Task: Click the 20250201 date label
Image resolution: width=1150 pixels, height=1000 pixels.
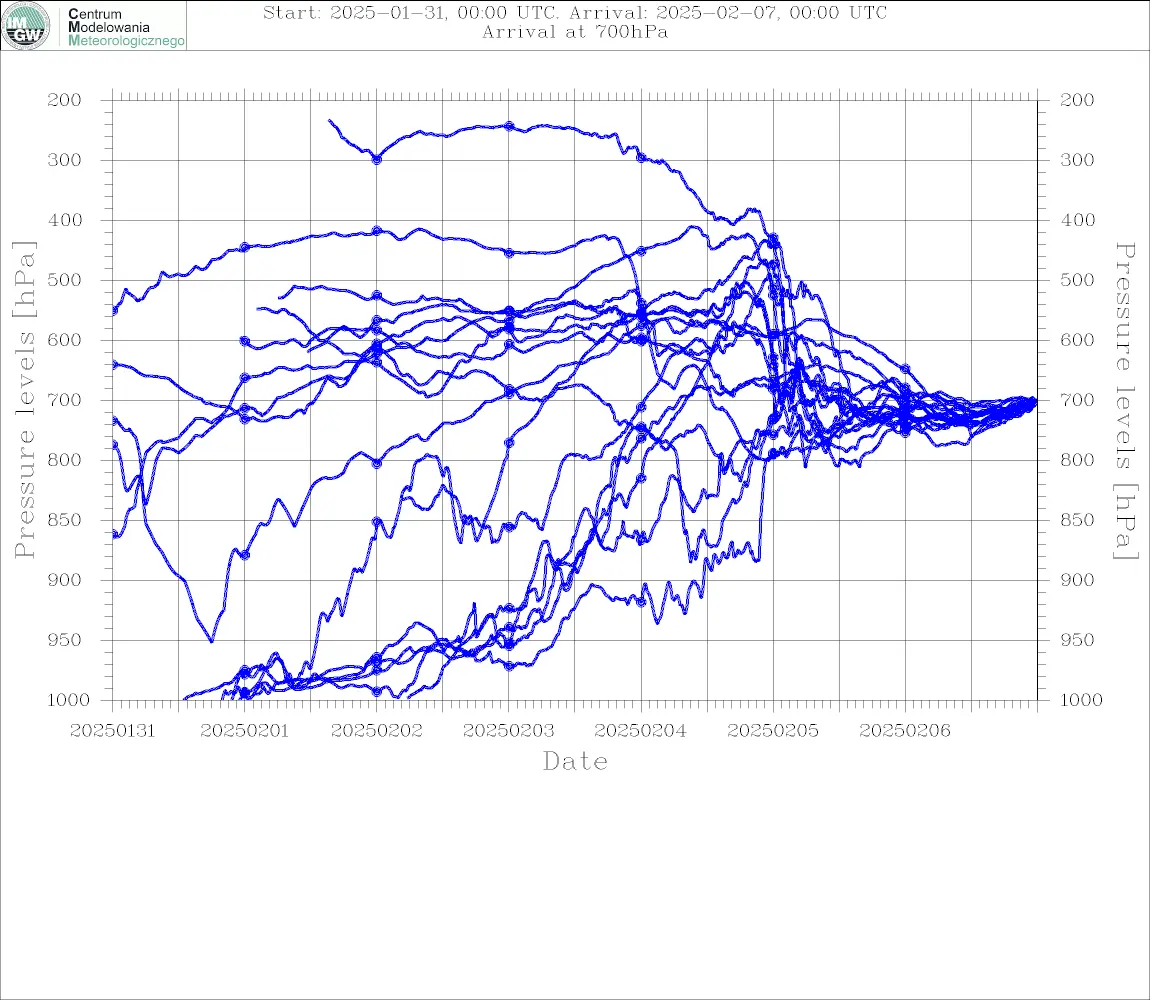Action: pos(245,731)
